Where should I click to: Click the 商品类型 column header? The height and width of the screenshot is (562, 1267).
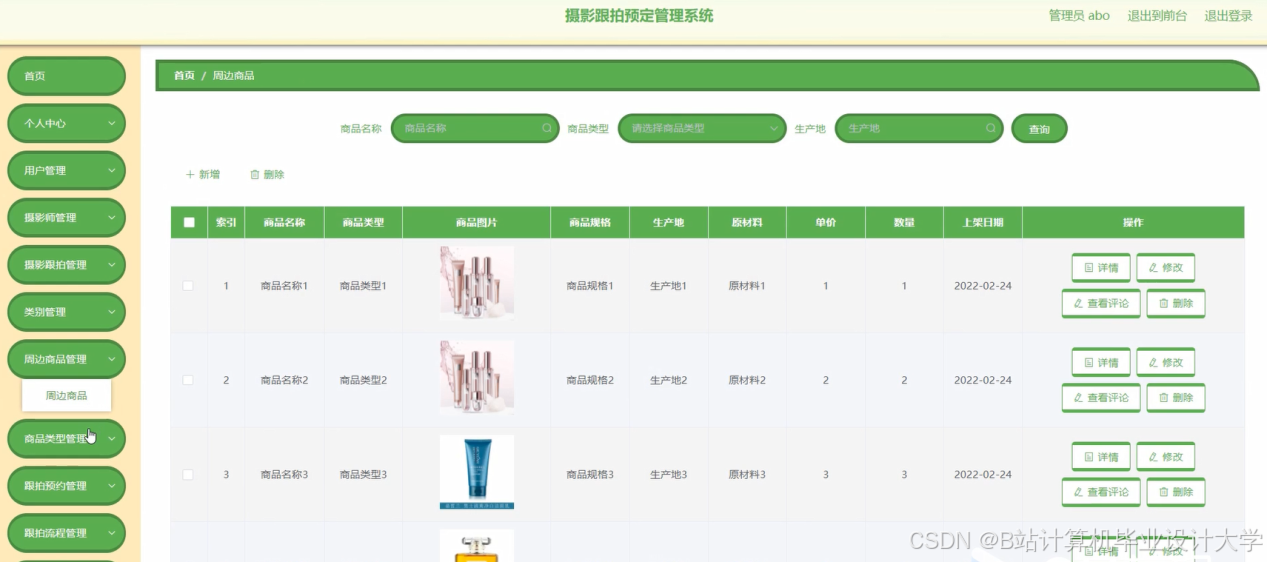(x=363, y=223)
